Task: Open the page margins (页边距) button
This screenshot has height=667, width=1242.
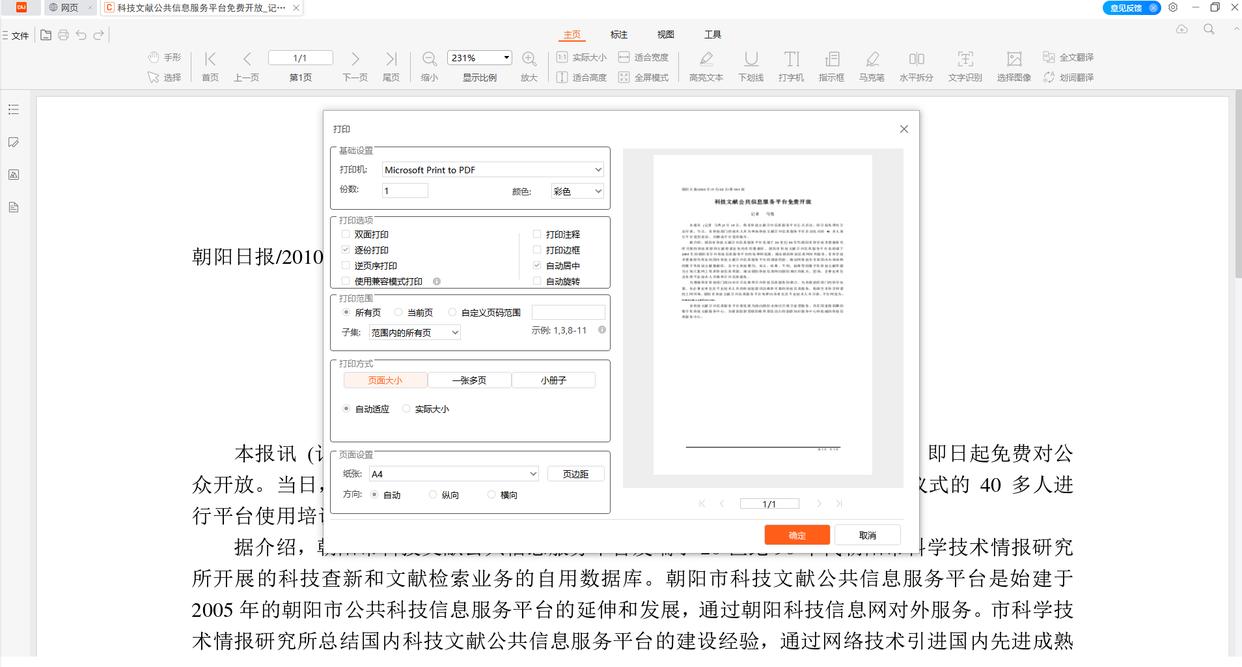Action: [575, 474]
